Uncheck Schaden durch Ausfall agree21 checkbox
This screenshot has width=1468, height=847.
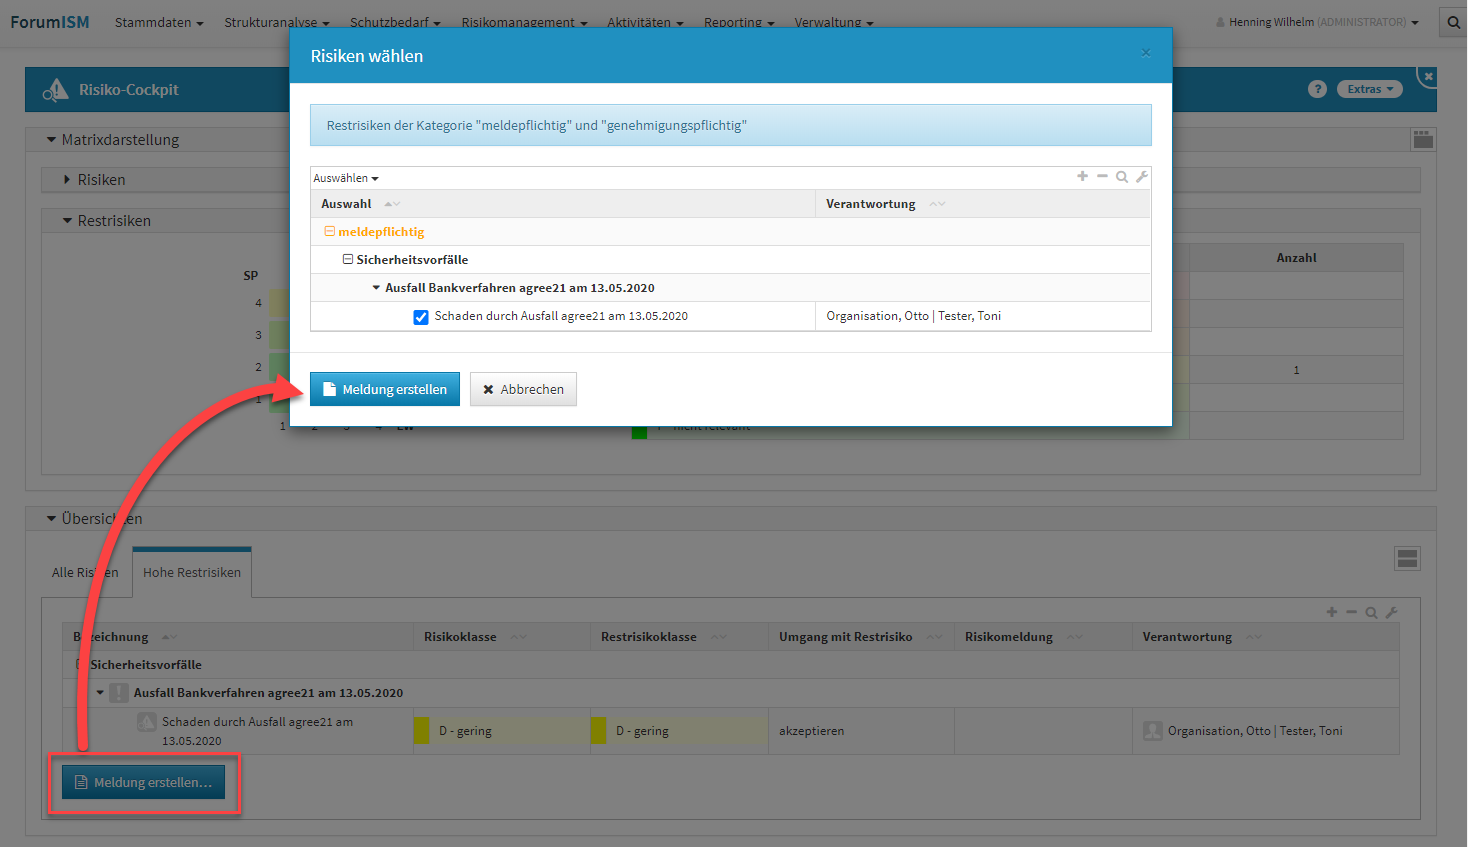(x=421, y=317)
